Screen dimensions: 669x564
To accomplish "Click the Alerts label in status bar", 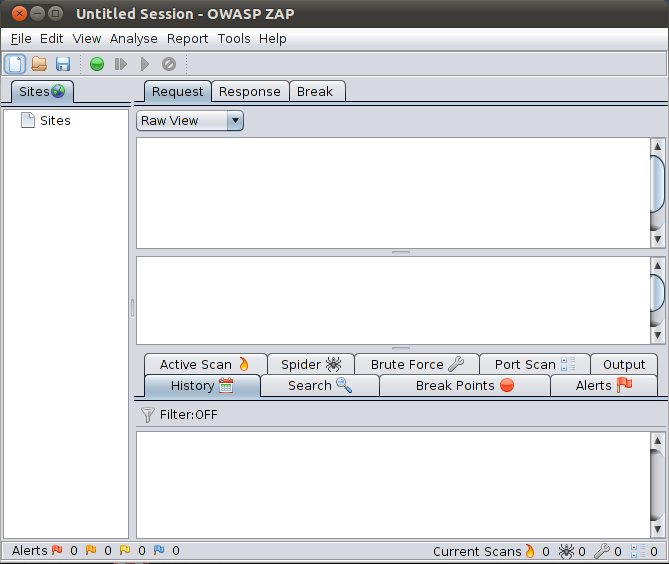I will tap(29, 550).
